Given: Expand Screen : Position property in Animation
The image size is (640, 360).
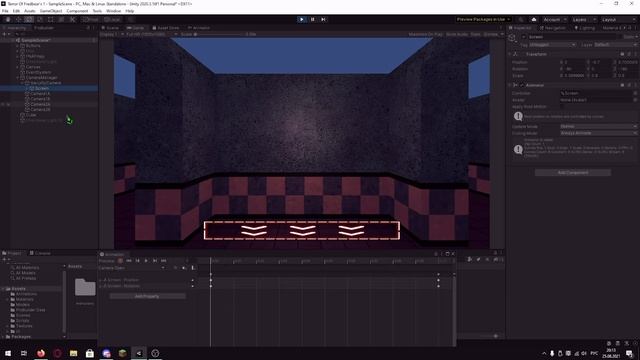Looking at the screenshot, I should point(100,280).
